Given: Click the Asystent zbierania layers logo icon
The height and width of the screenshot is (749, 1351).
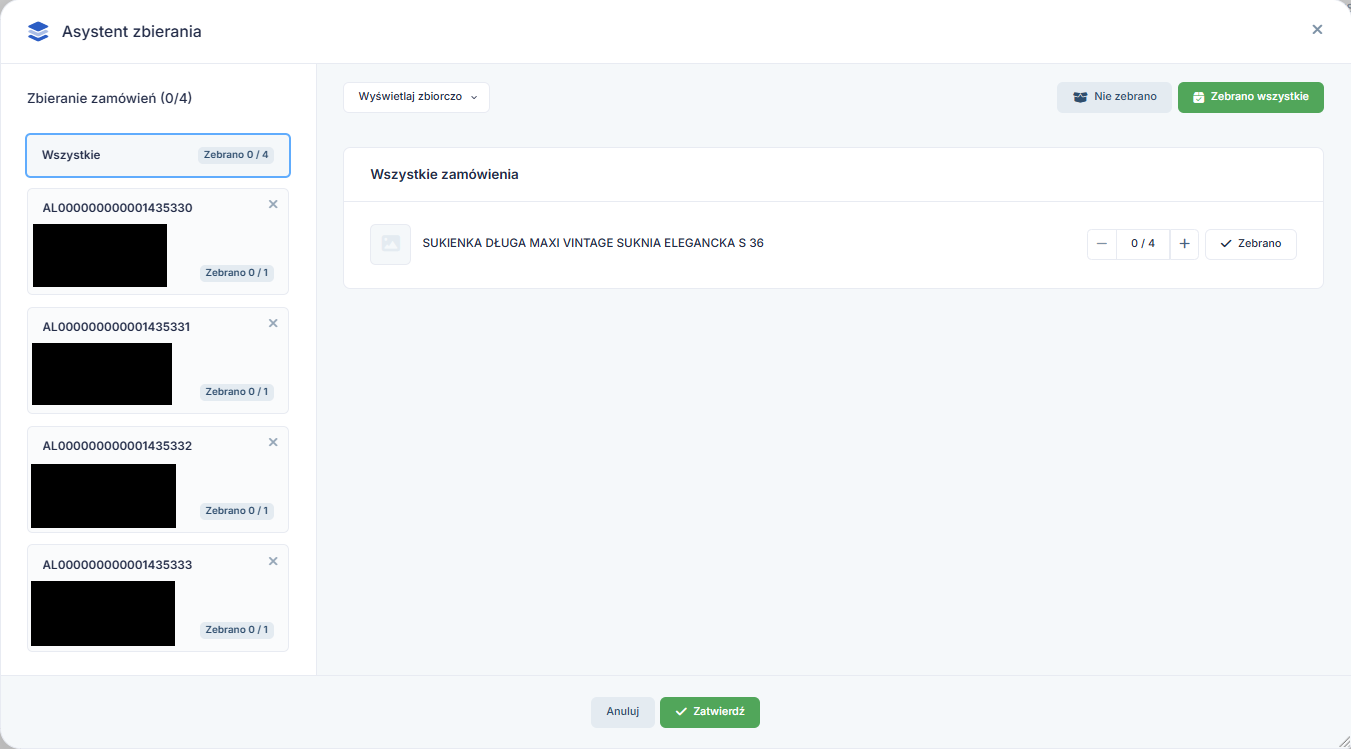Looking at the screenshot, I should click(x=38, y=32).
